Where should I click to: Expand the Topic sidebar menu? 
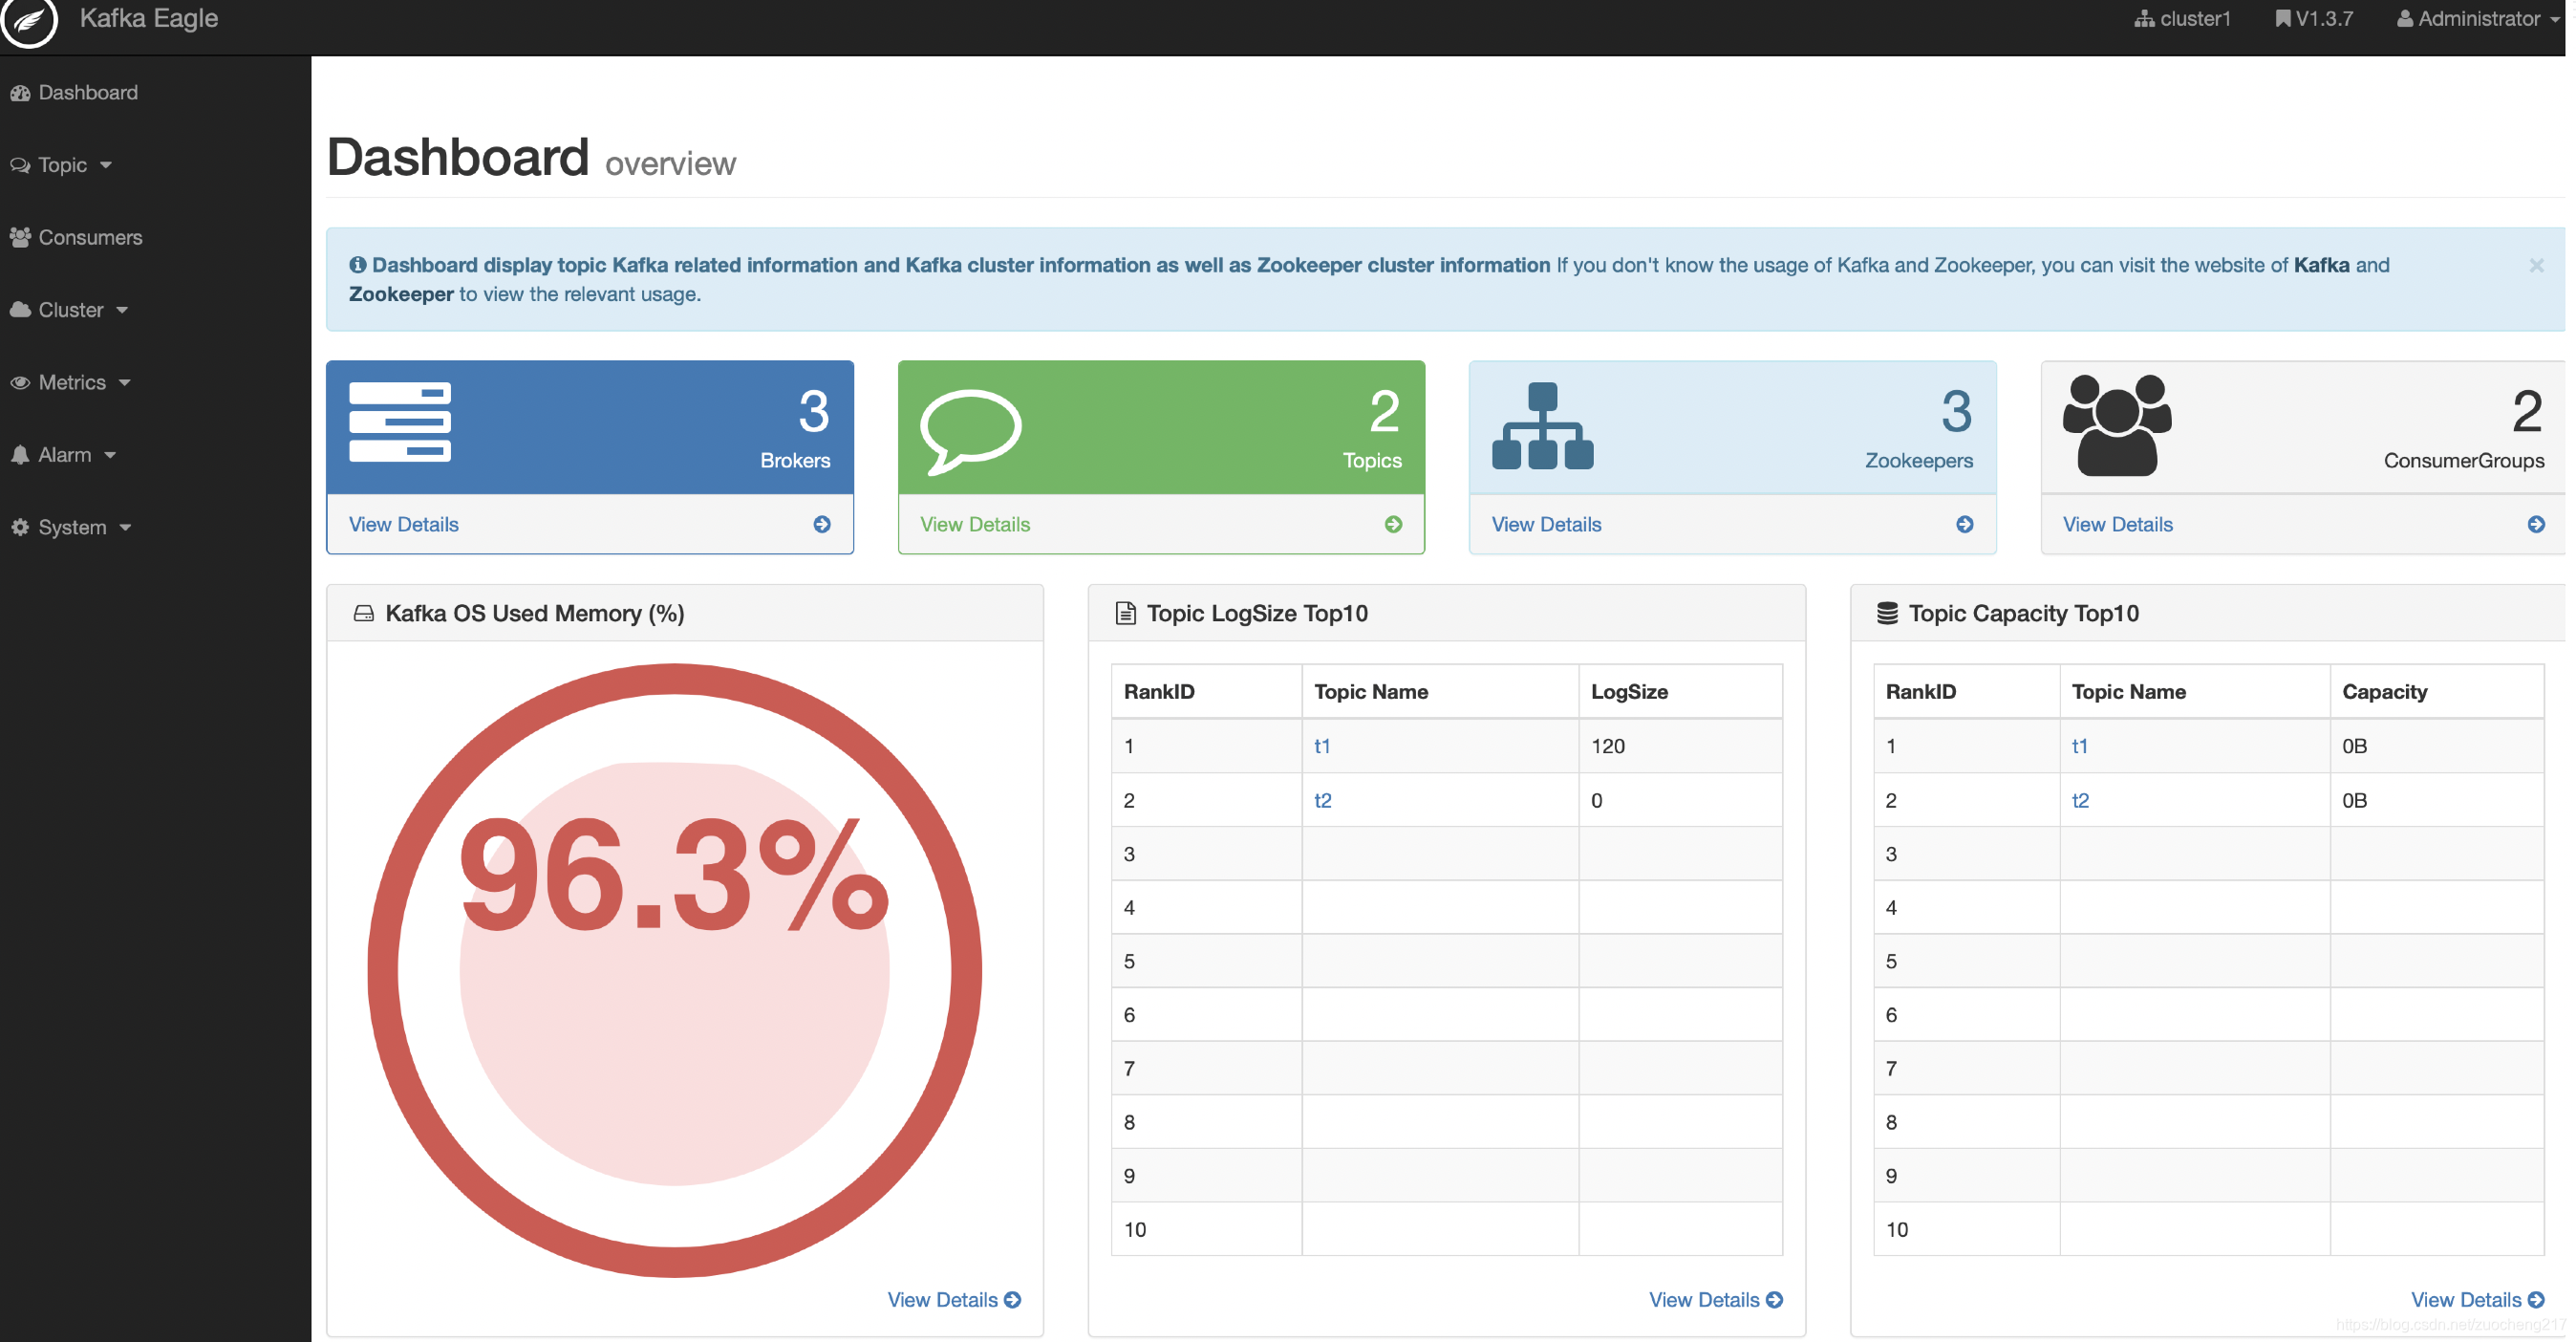[x=62, y=165]
